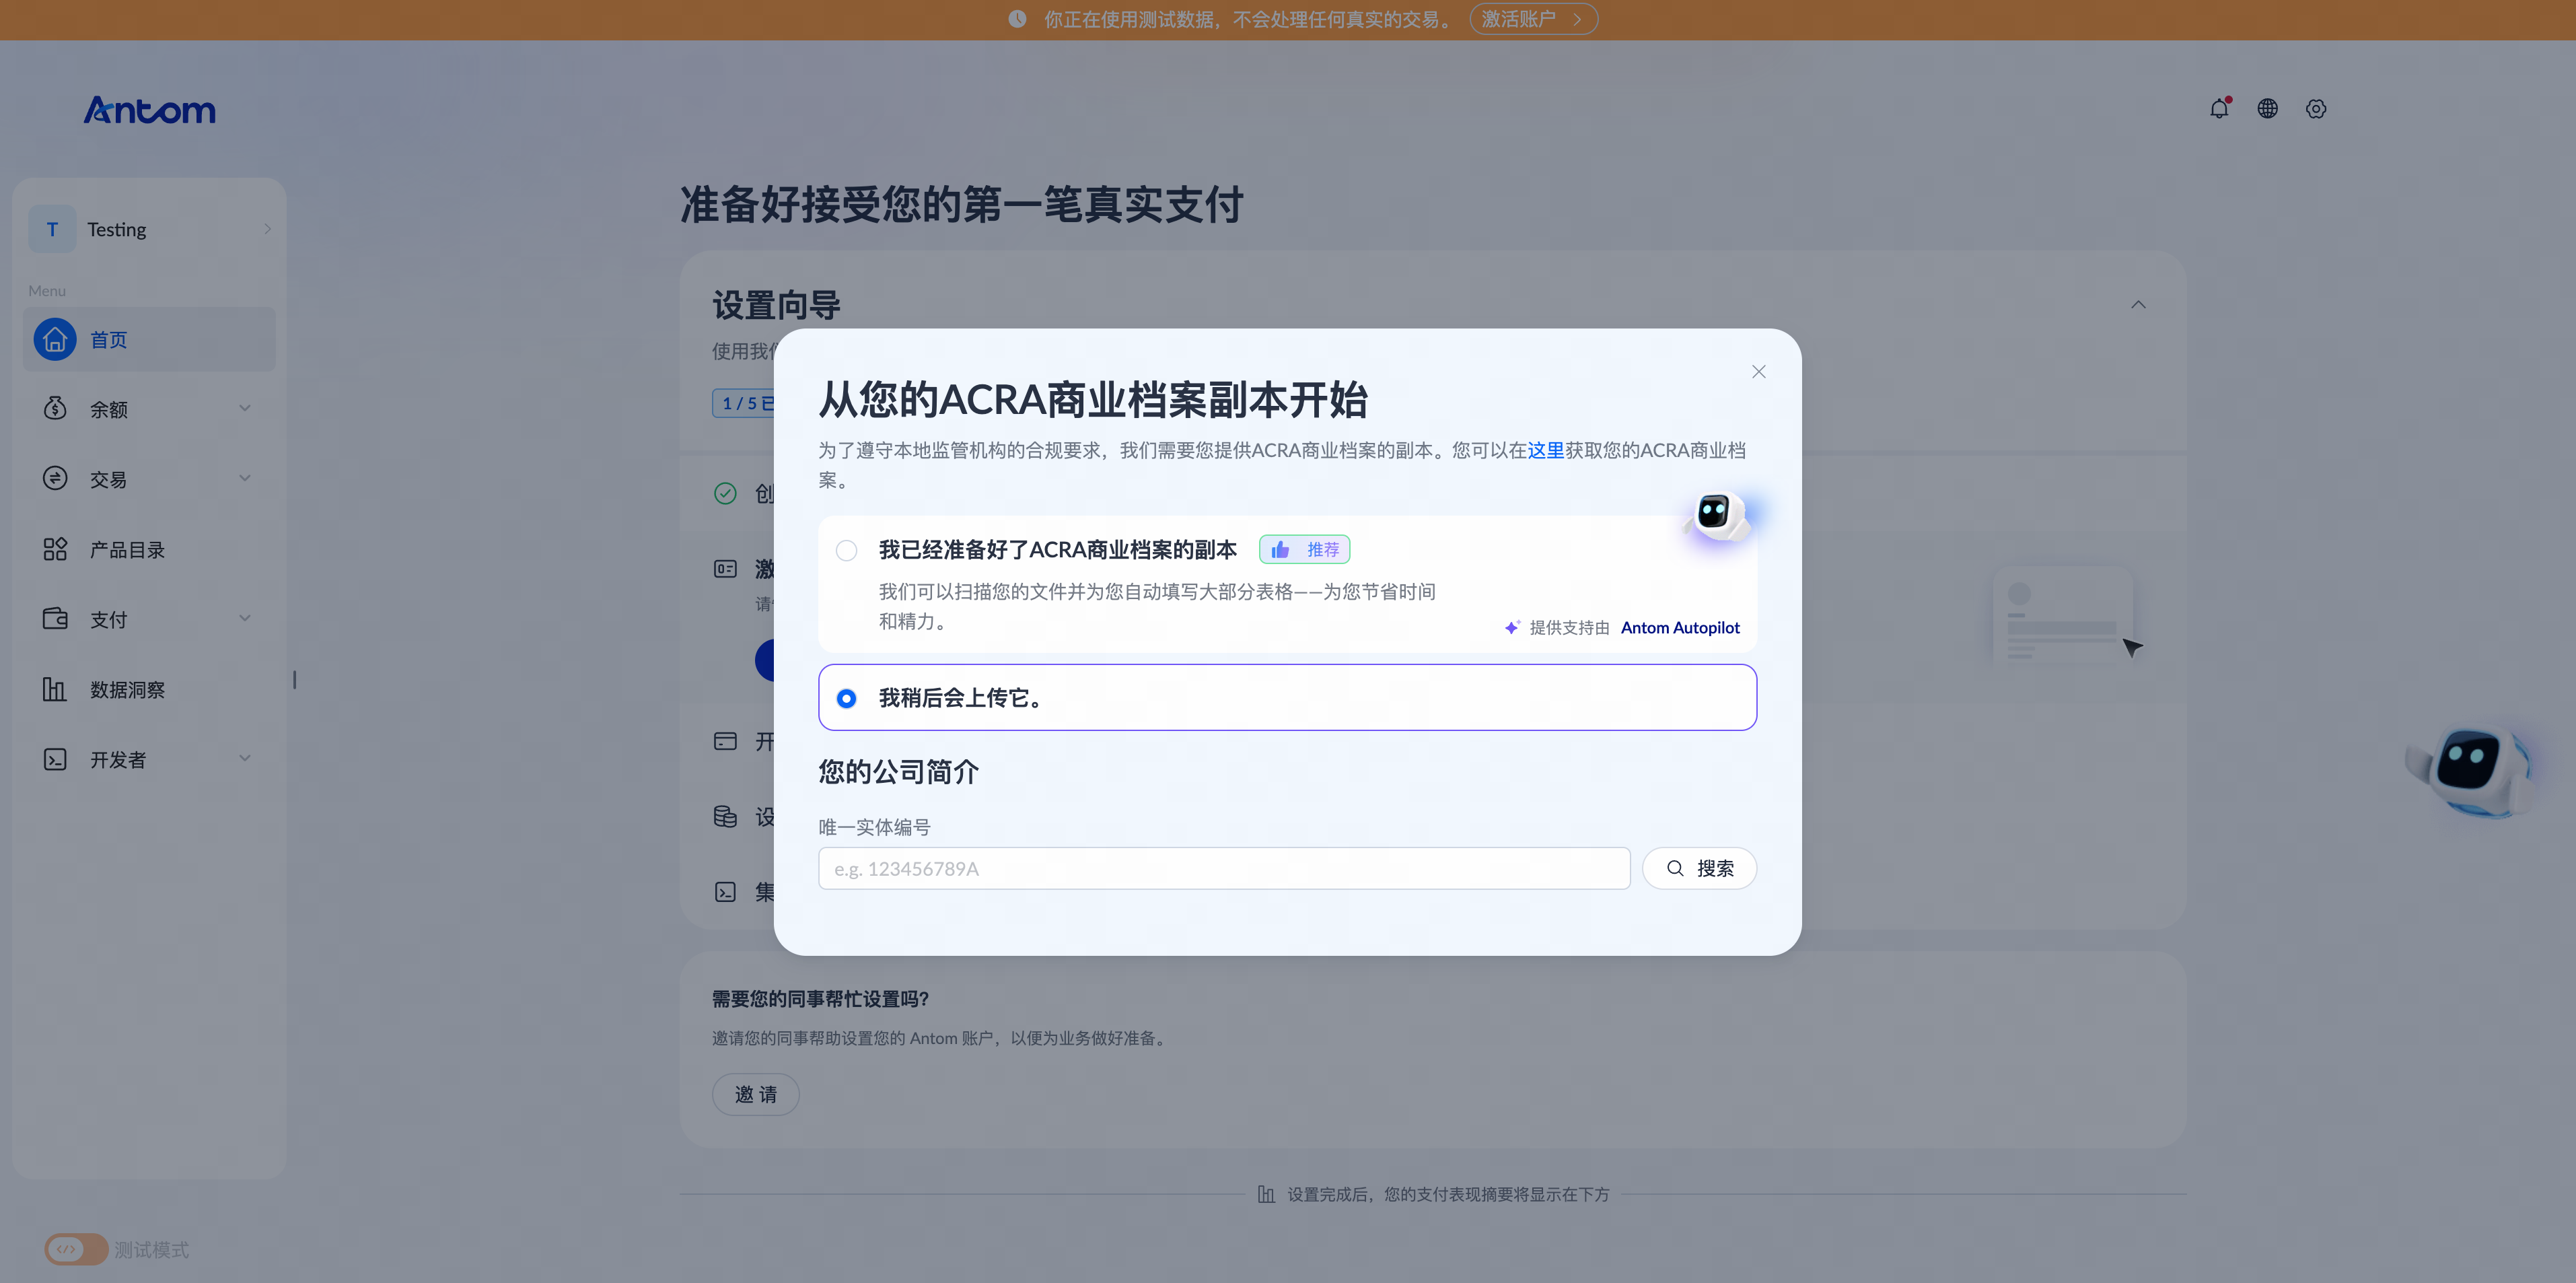Click the Antom logo
The width and height of the screenshot is (2576, 1283).
click(x=150, y=110)
